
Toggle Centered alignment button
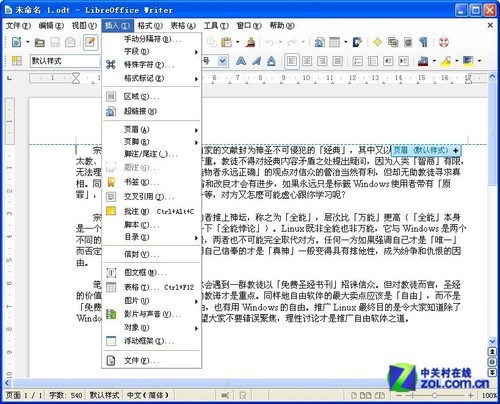307,61
